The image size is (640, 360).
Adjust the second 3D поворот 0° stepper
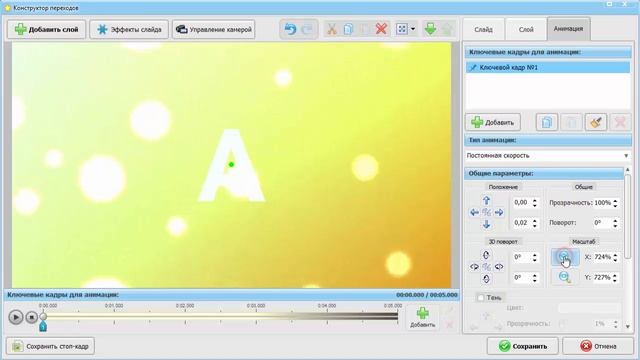pos(535,278)
